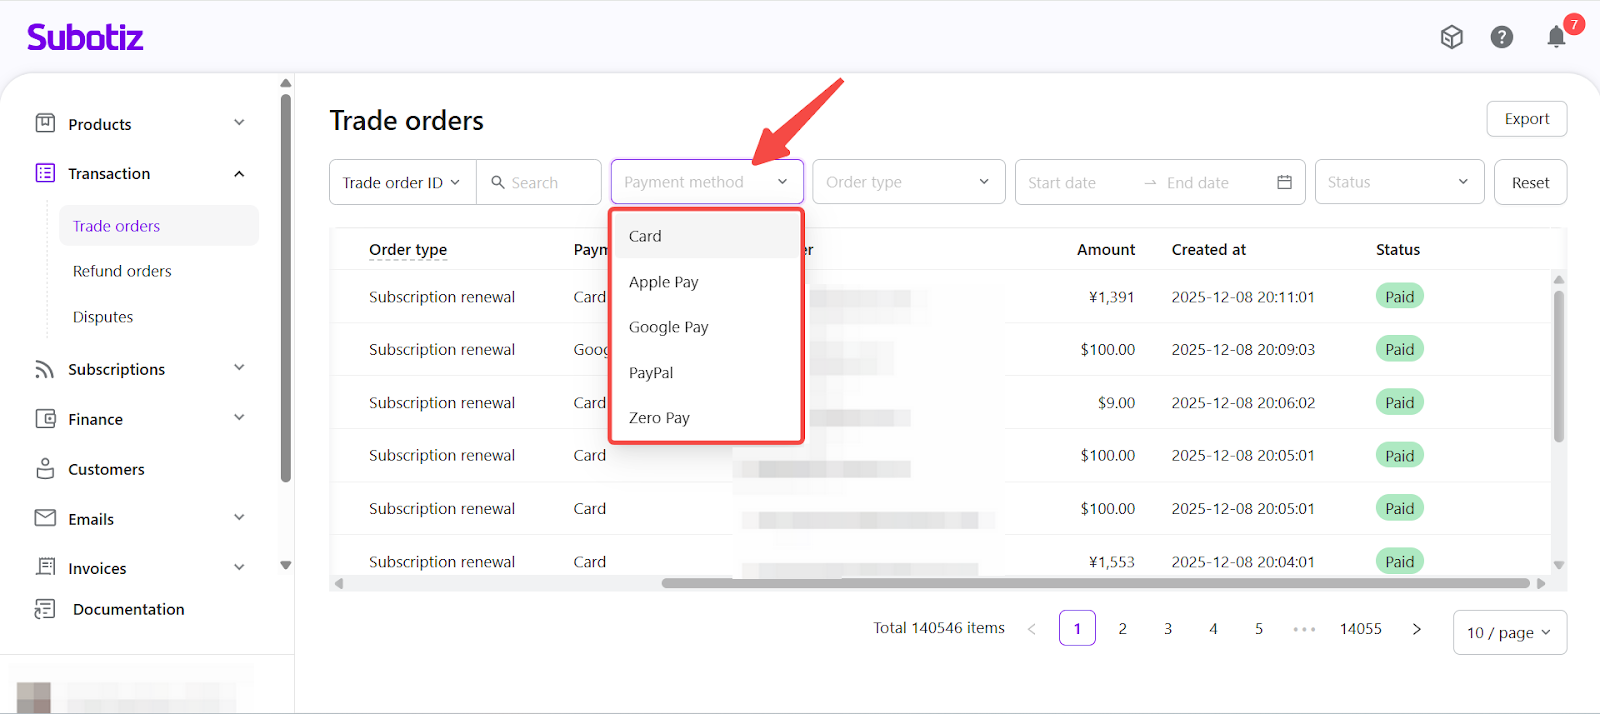Image resolution: width=1600 pixels, height=714 pixels.
Task: Click the cube icon in header
Action: (1451, 38)
